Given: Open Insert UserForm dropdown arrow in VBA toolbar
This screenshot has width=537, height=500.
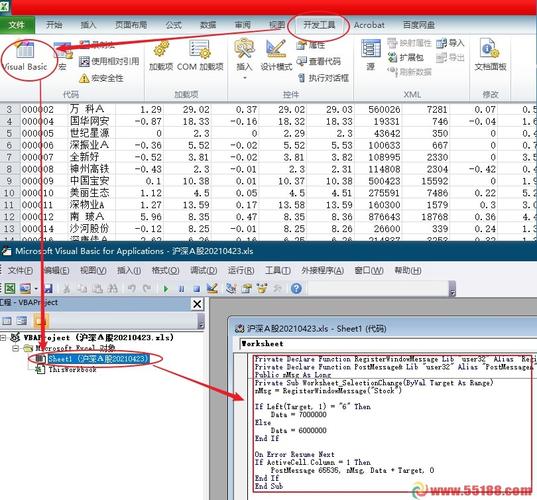Looking at the screenshot, I should pos(36,289).
